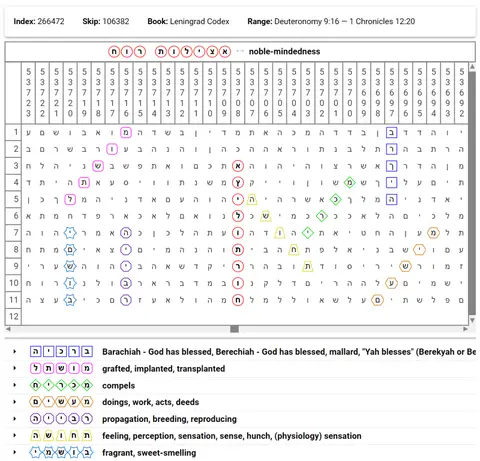This screenshot has height=461, width=480.
Task: Click the pink squared tav in row 4
Action: pos(84,182)
